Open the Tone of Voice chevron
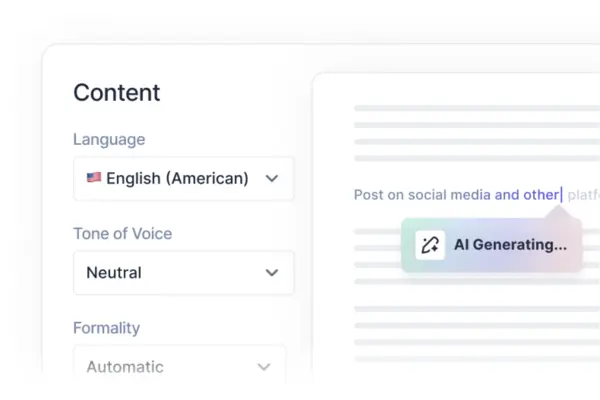This screenshot has width=600, height=400. pyautogui.click(x=272, y=273)
